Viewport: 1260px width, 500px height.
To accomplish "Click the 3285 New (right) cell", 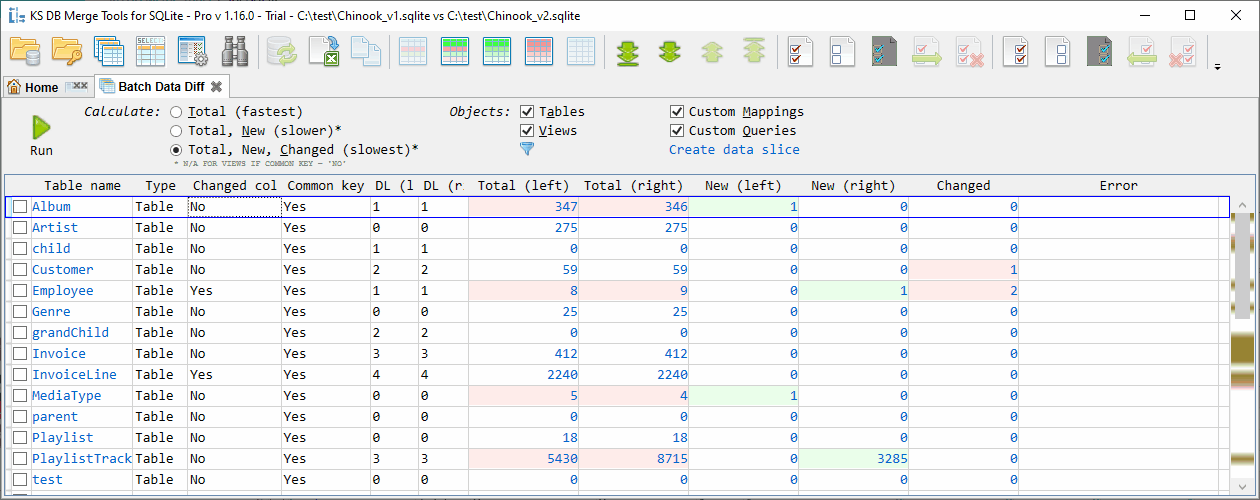I will click(x=851, y=459).
